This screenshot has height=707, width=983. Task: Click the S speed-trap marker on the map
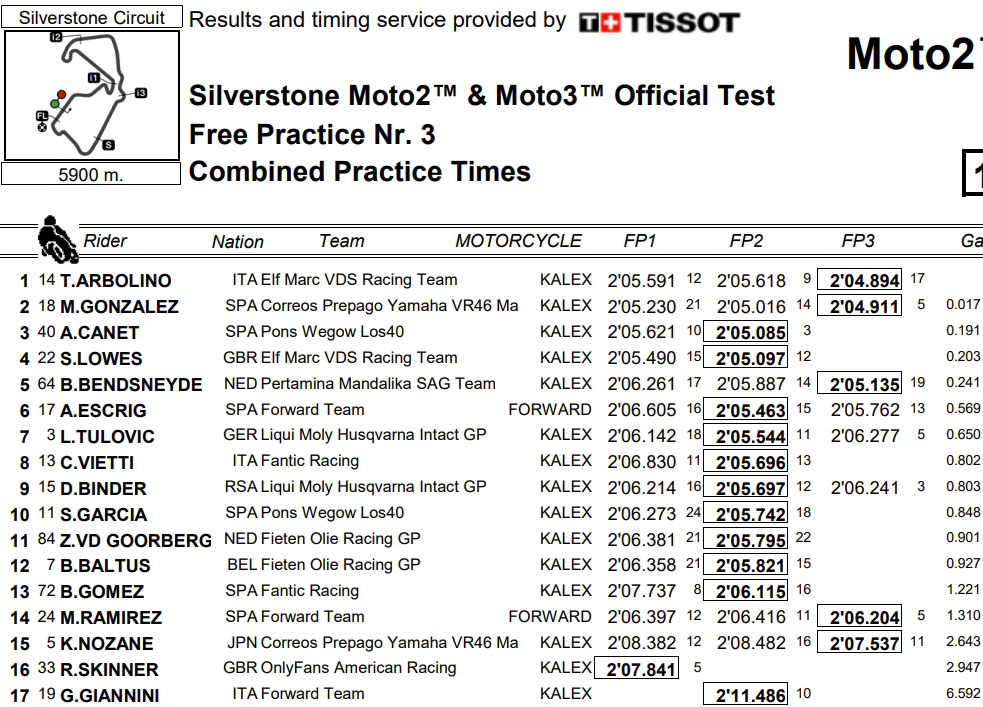108,145
